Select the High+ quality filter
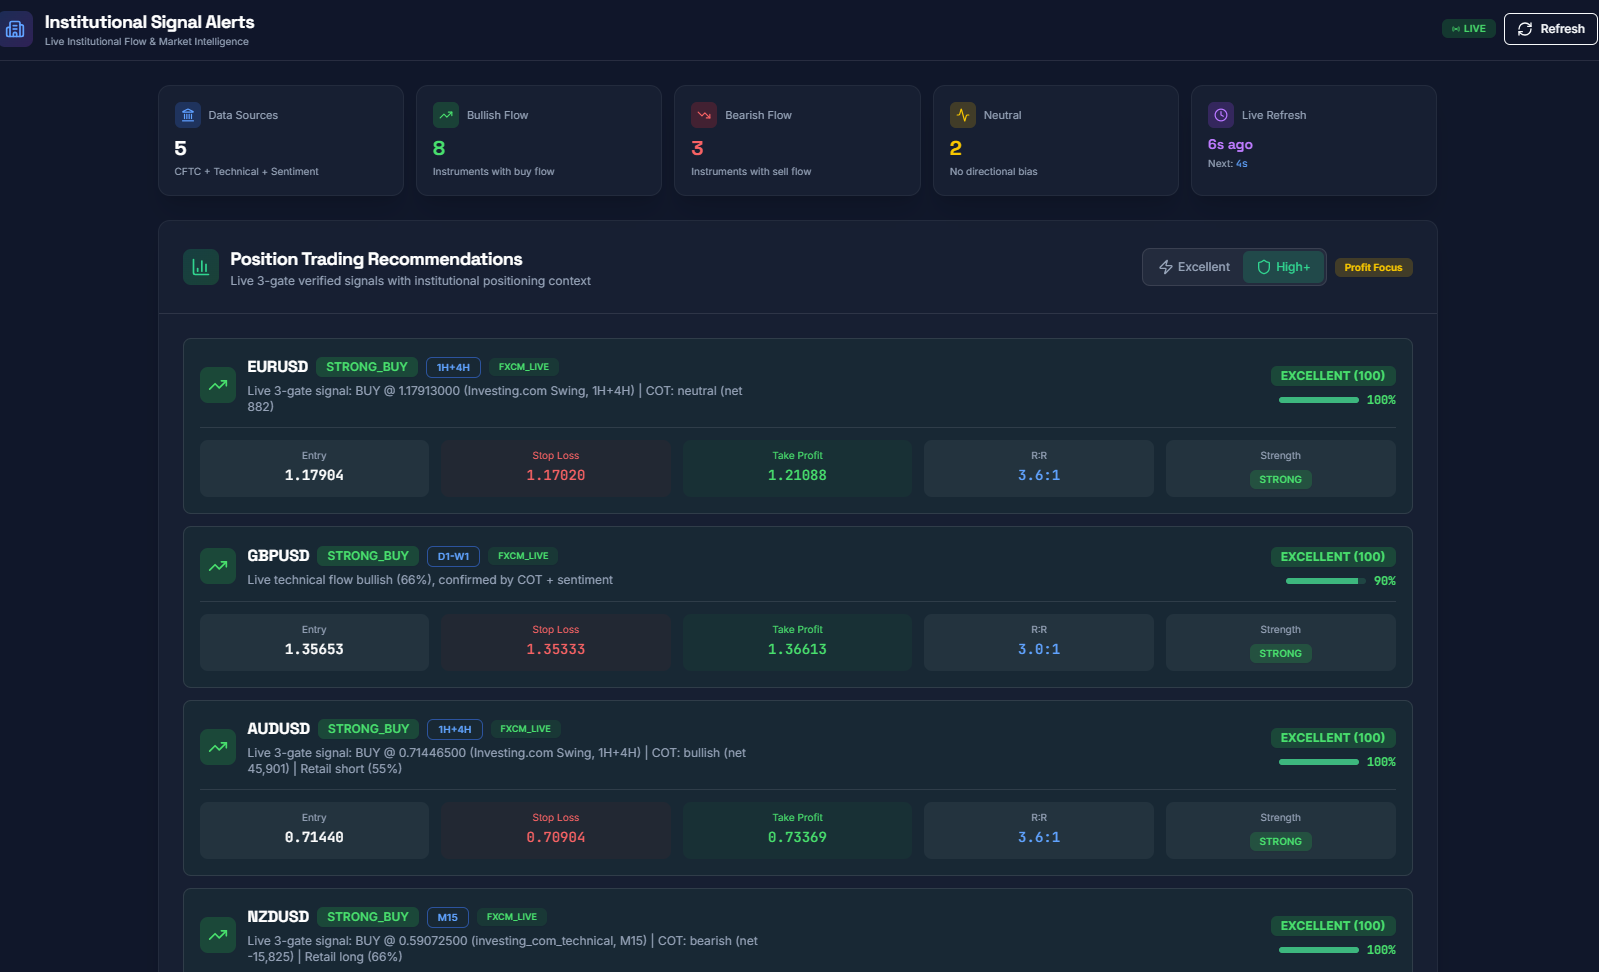Viewport: 1599px width, 972px height. coord(1284,267)
